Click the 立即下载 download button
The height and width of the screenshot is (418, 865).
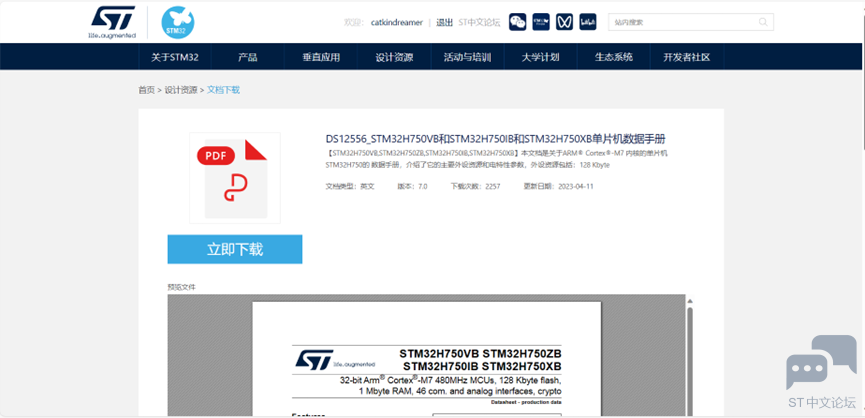[235, 249]
